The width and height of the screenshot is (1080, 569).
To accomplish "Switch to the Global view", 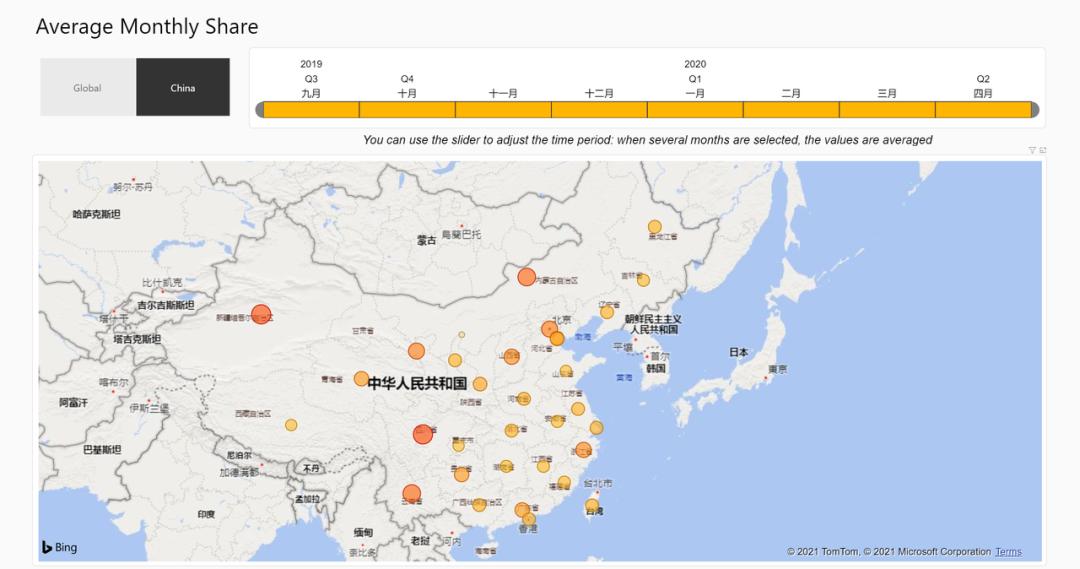I will coord(87,87).
